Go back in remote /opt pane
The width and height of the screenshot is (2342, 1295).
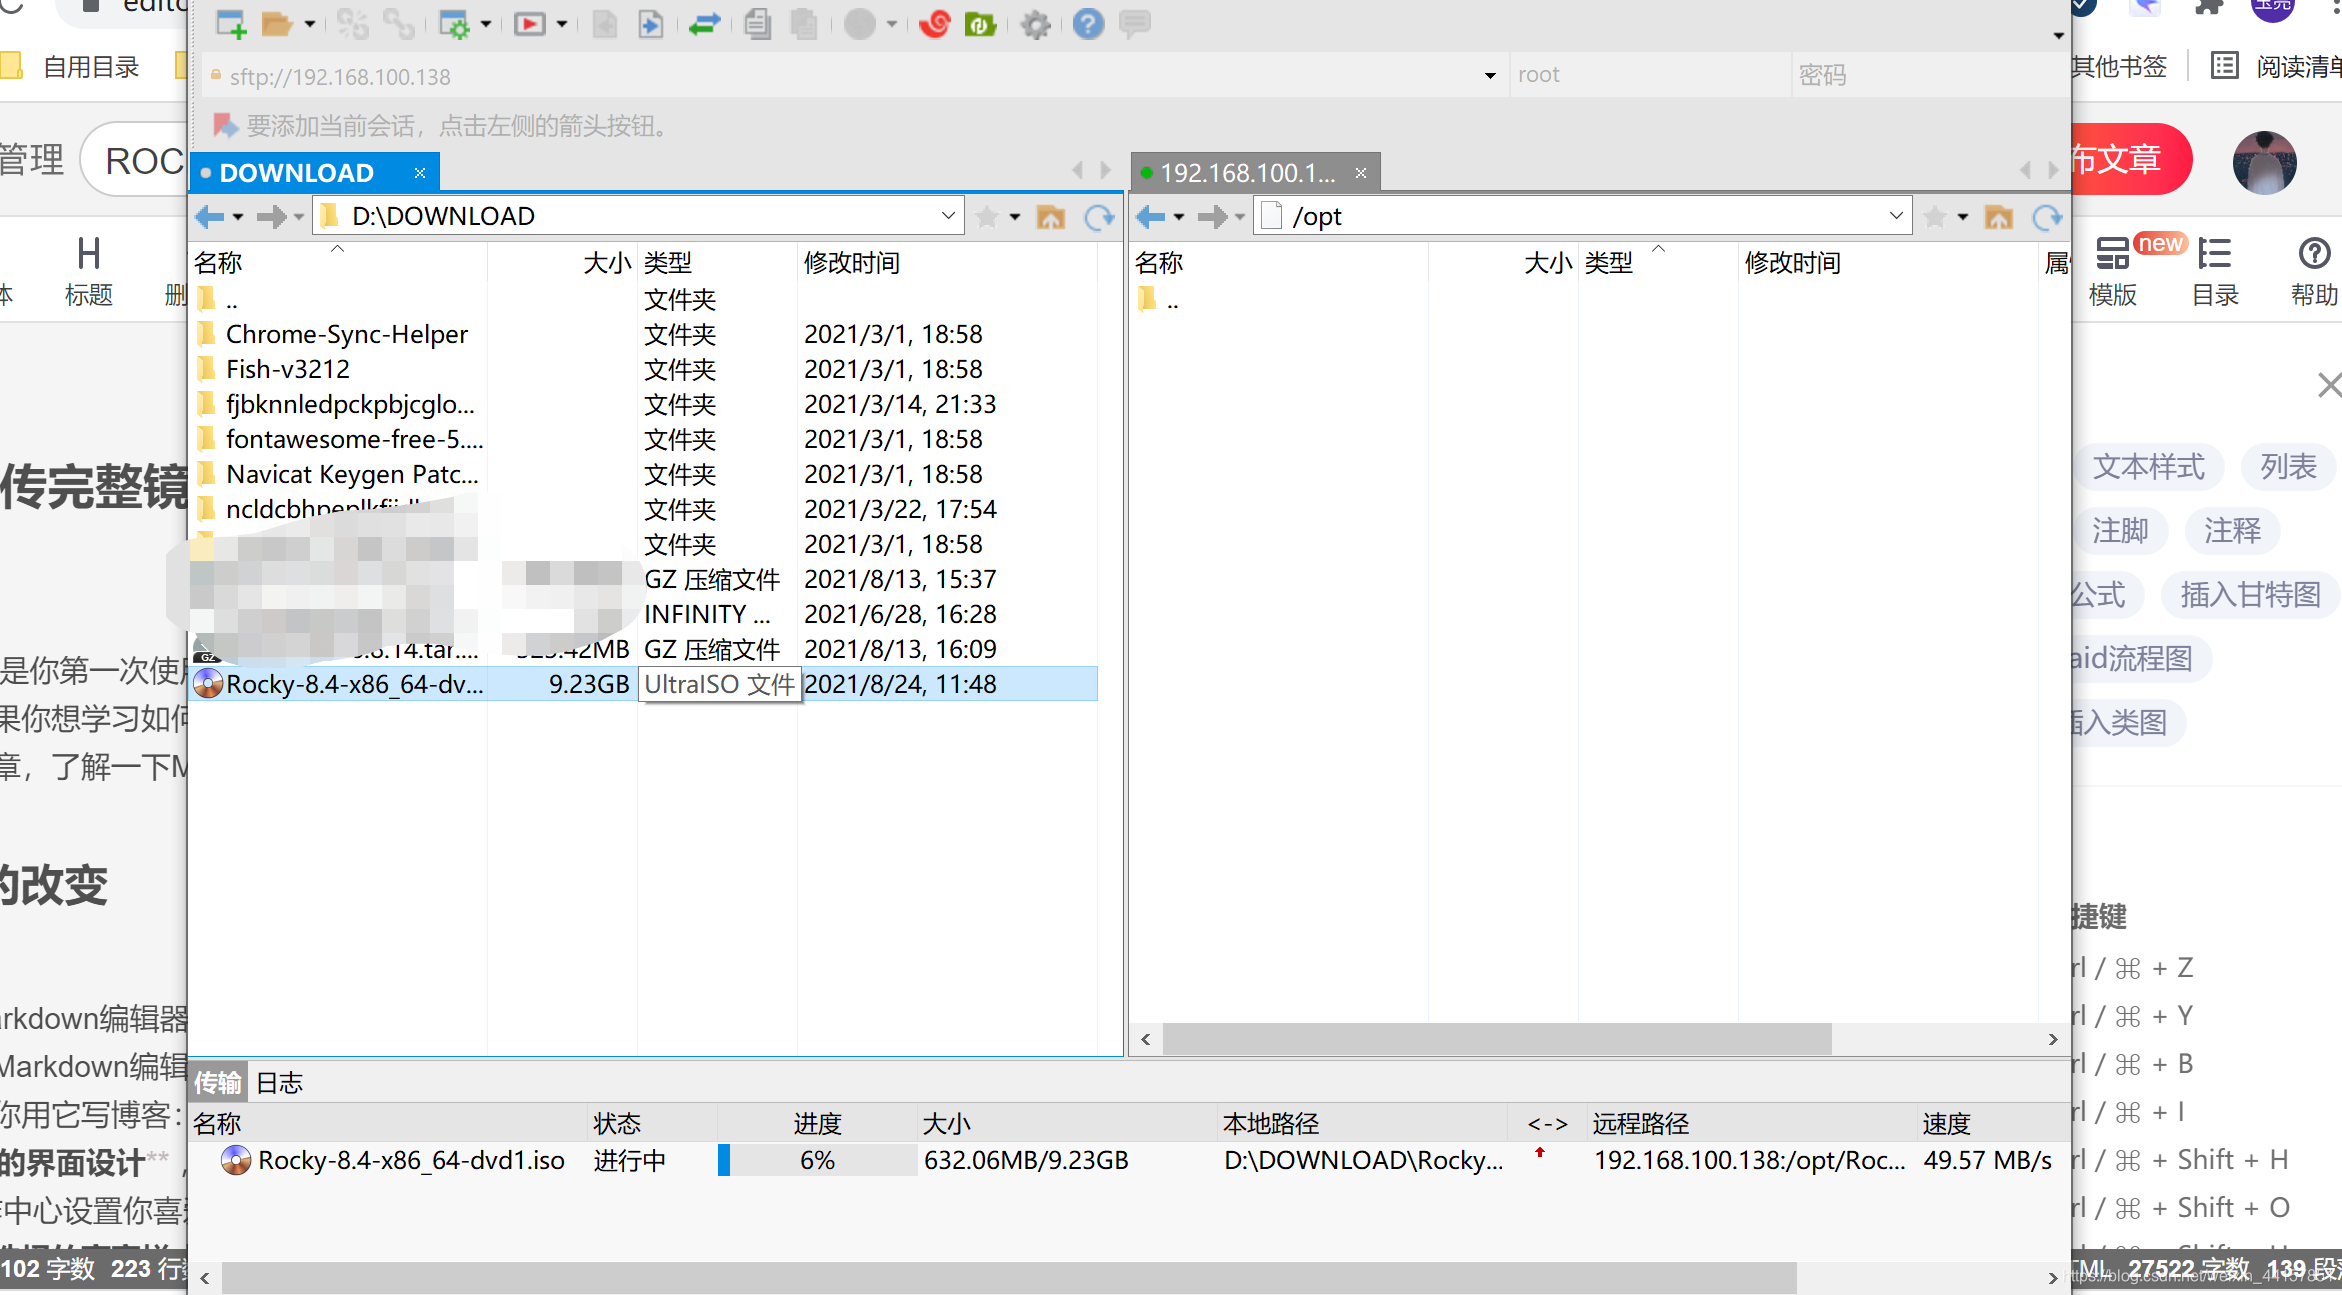1151,216
